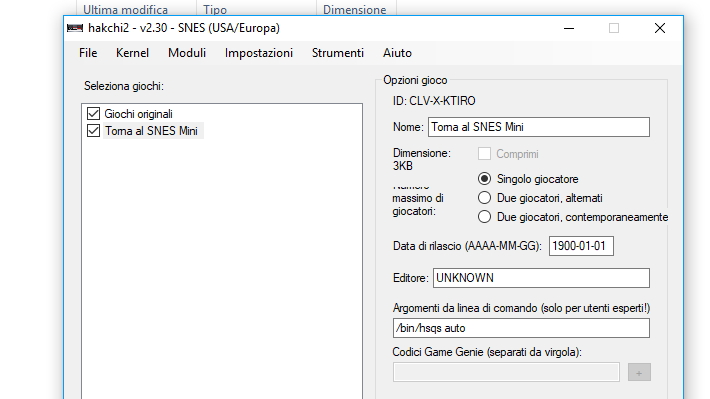Select Due giocatori, contemporaneamente option

[484, 217]
